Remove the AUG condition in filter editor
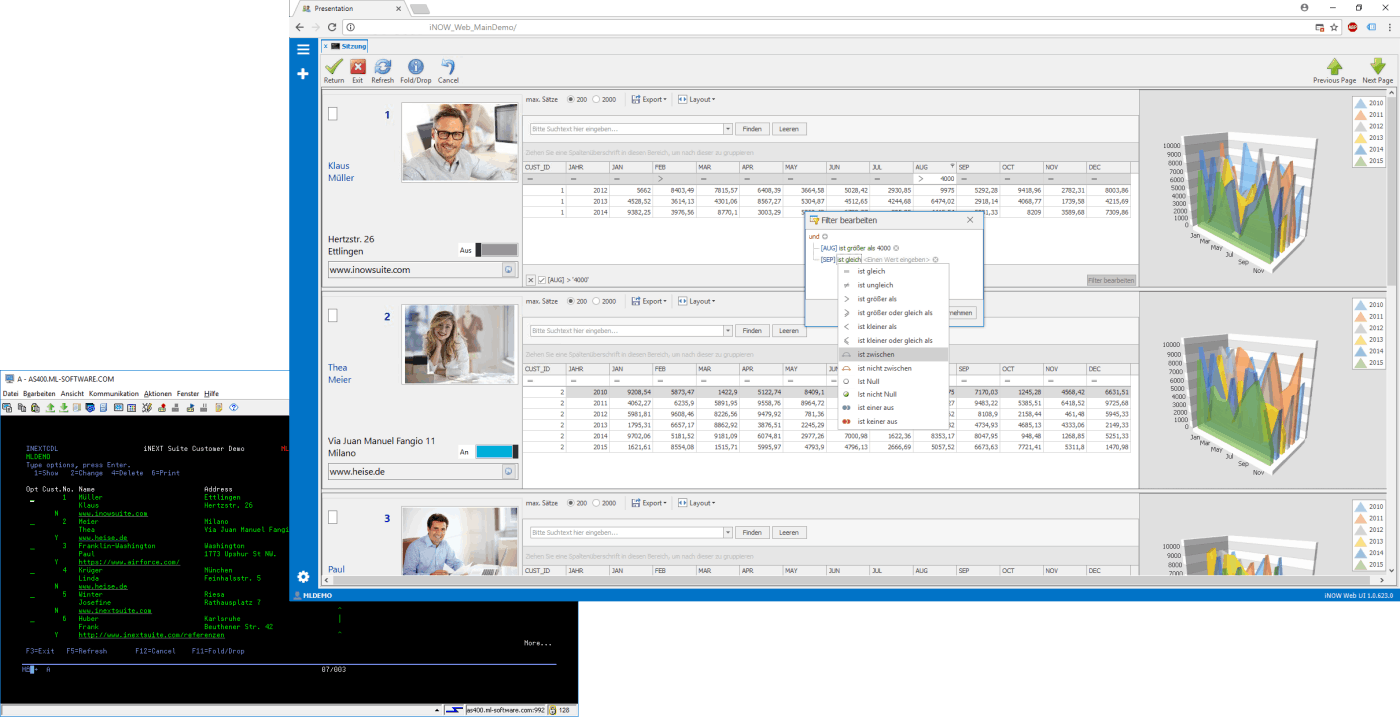Image resolution: width=1400 pixels, height=717 pixels. point(896,248)
